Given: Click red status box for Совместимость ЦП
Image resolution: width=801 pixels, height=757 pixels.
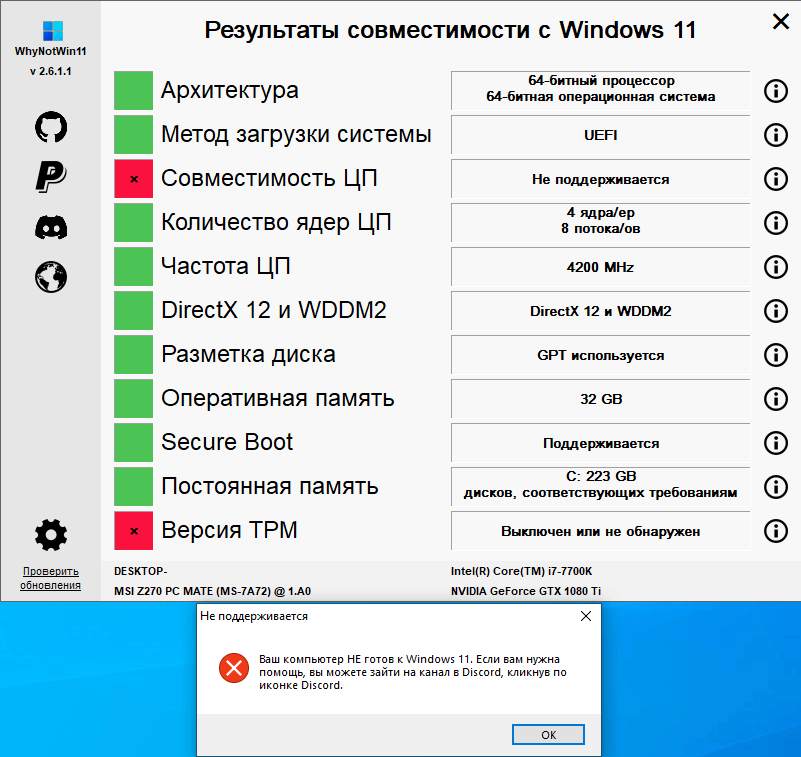Looking at the screenshot, I should tap(133, 179).
